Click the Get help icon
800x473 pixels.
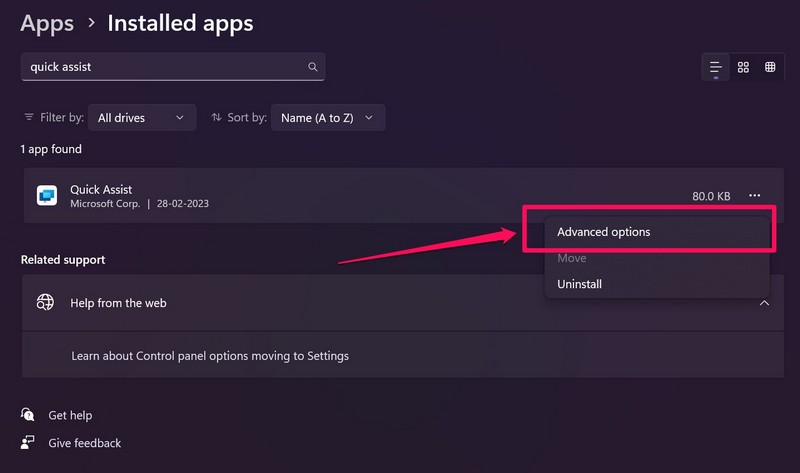click(28, 415)
